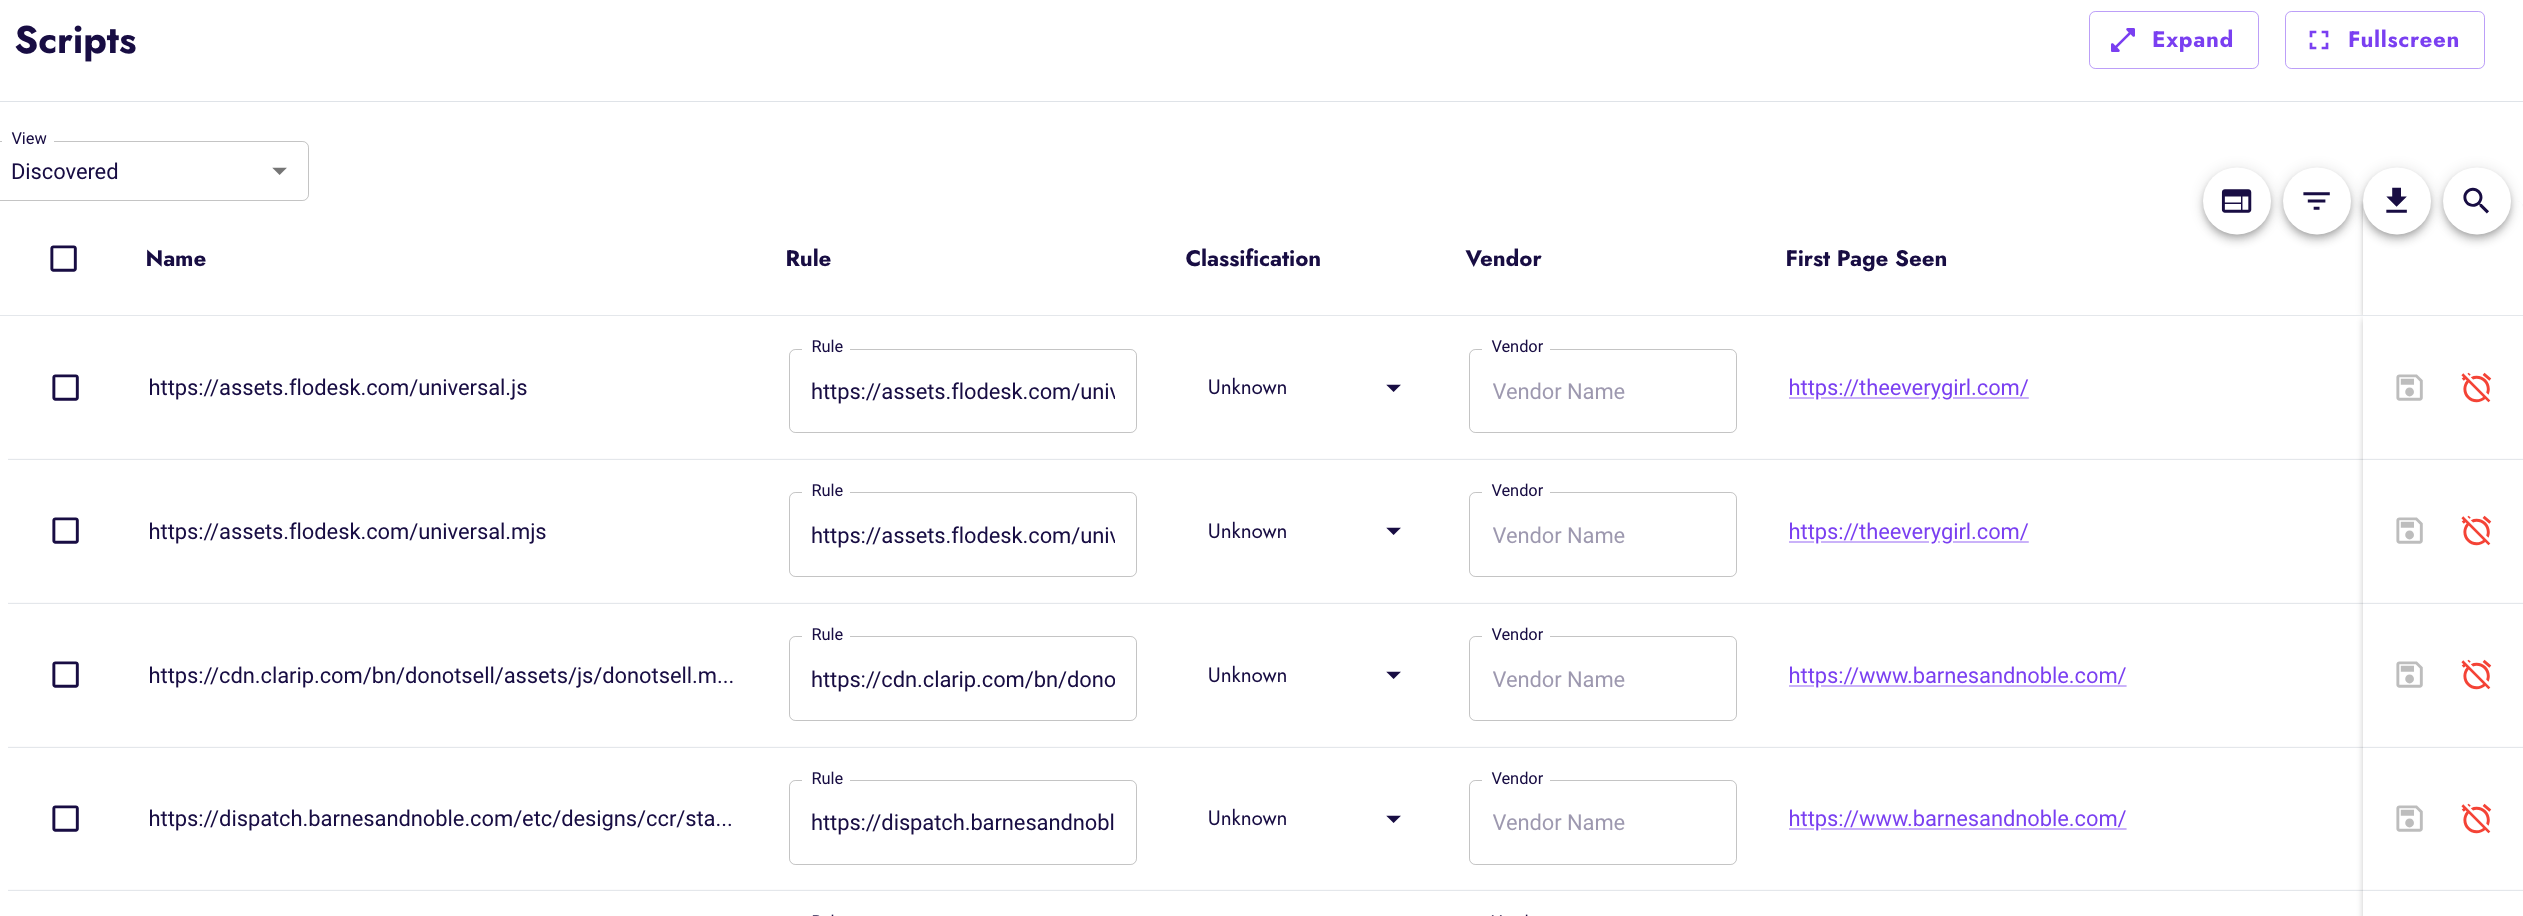Open the filter list icon
The height and width of the screenshot is (916, 2523).
pyautogui.click(x=2316, y=201)
